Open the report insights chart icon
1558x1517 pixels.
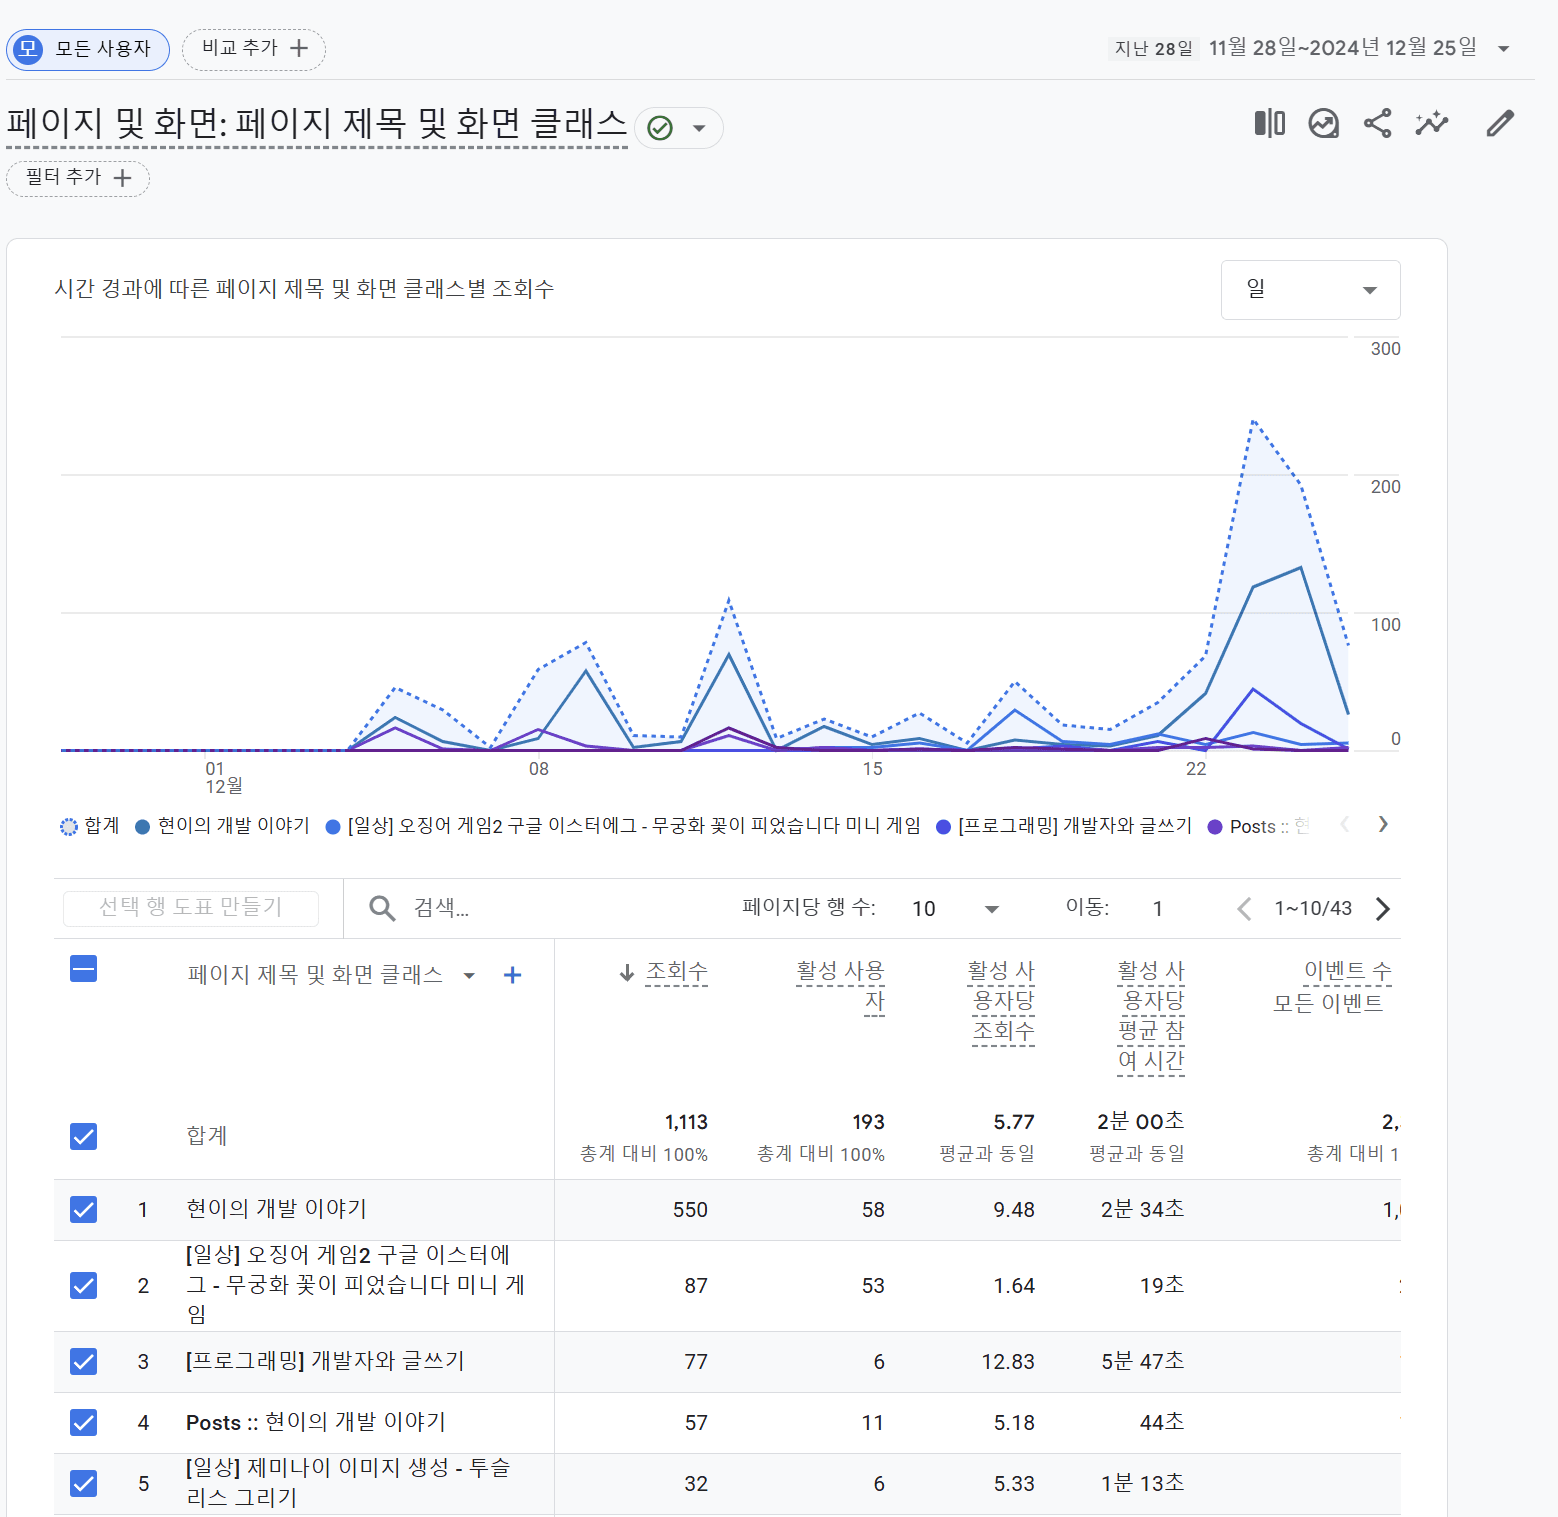1324,124
